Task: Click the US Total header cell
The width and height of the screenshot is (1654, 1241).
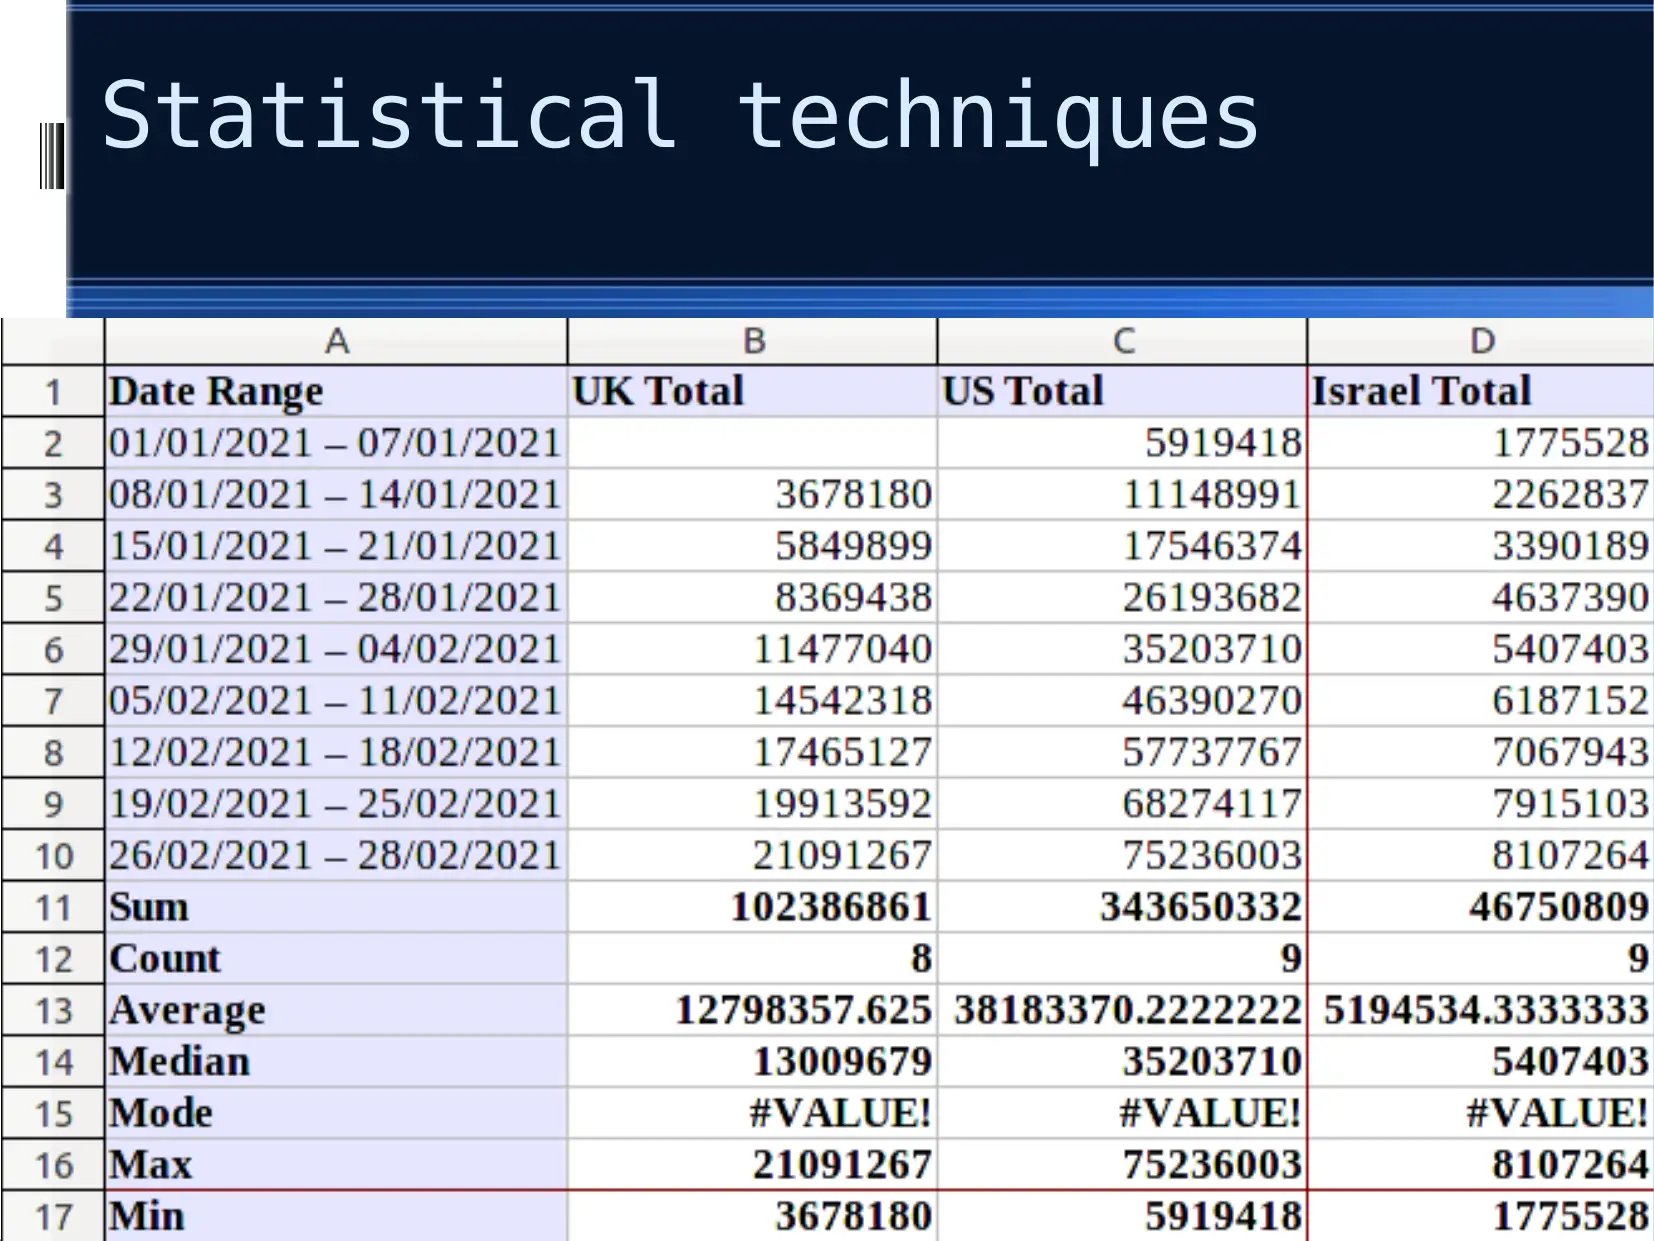Action: click(1122, 392)
